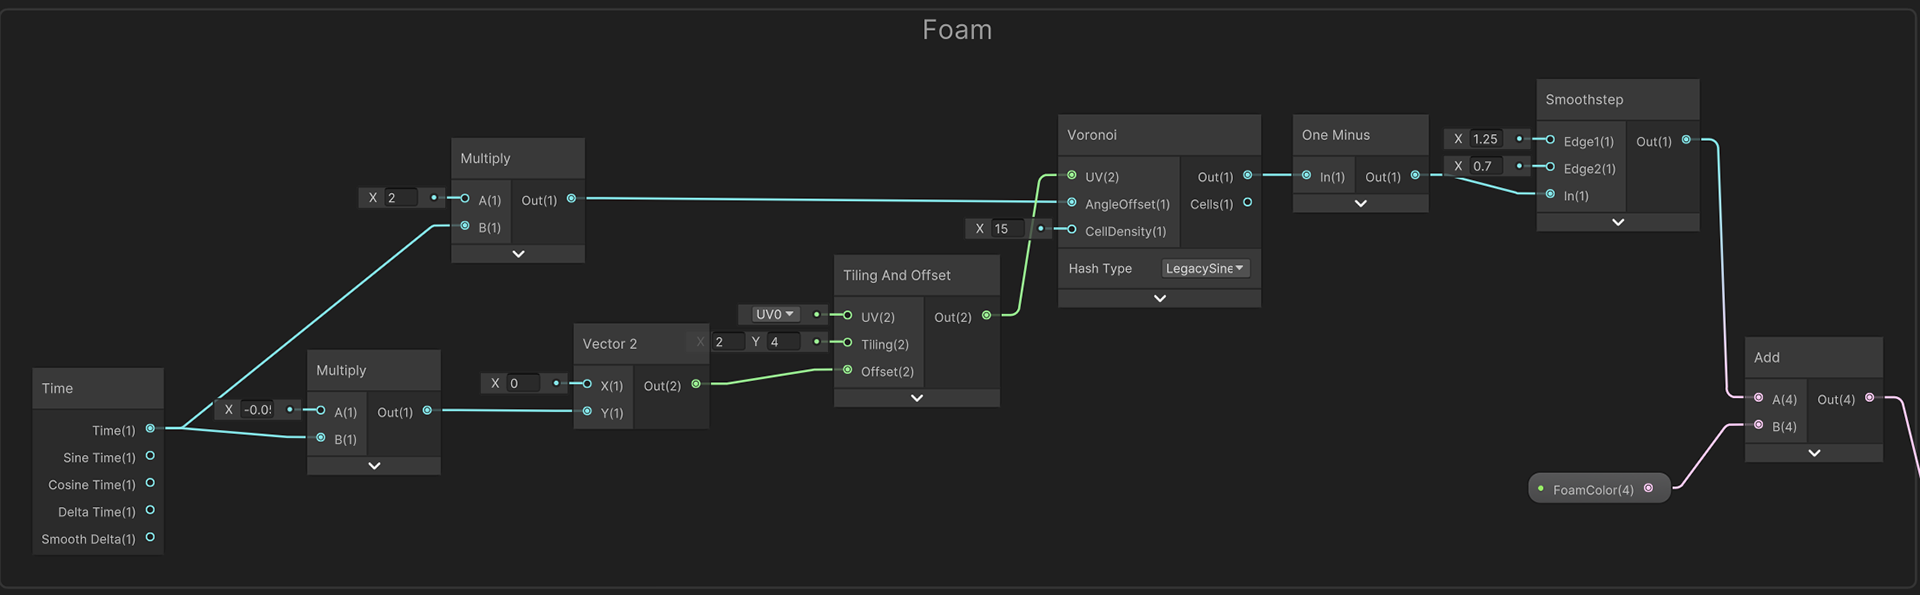Open the UV0 channel dropdown
1920x595 pixels.
tap(774, 314)
